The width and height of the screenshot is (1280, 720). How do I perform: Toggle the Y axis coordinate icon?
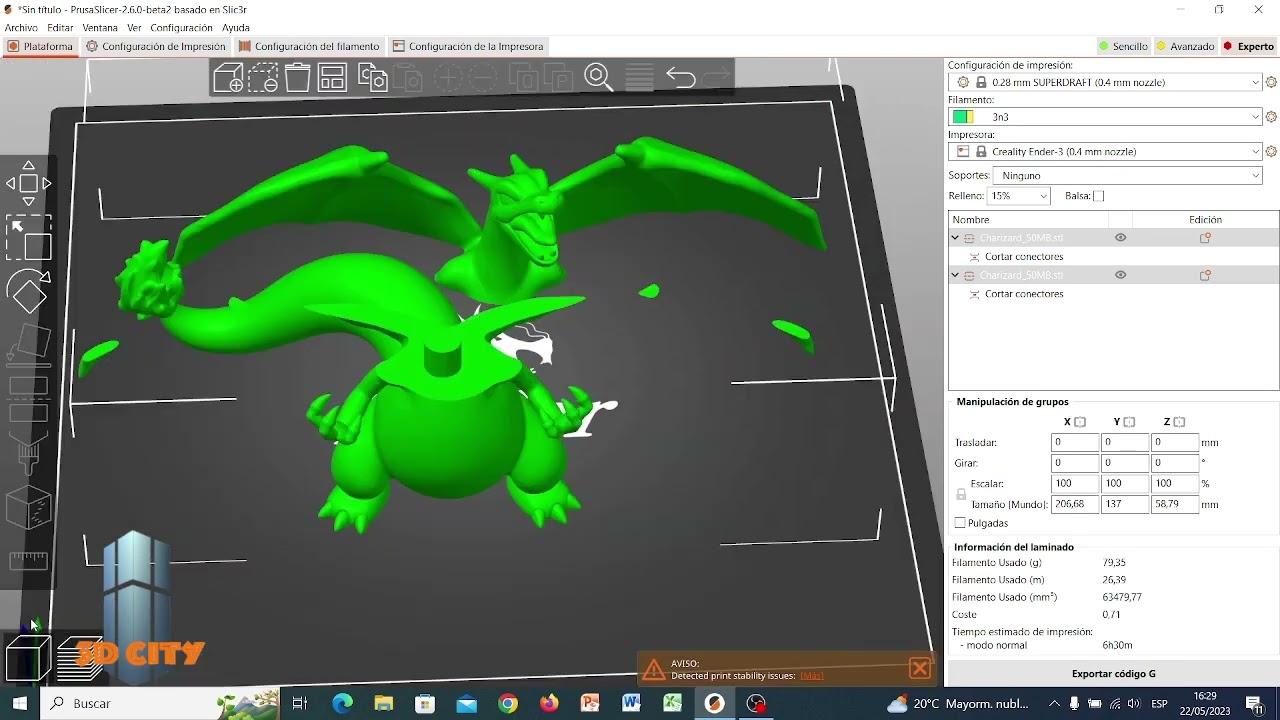point(1129,422)
